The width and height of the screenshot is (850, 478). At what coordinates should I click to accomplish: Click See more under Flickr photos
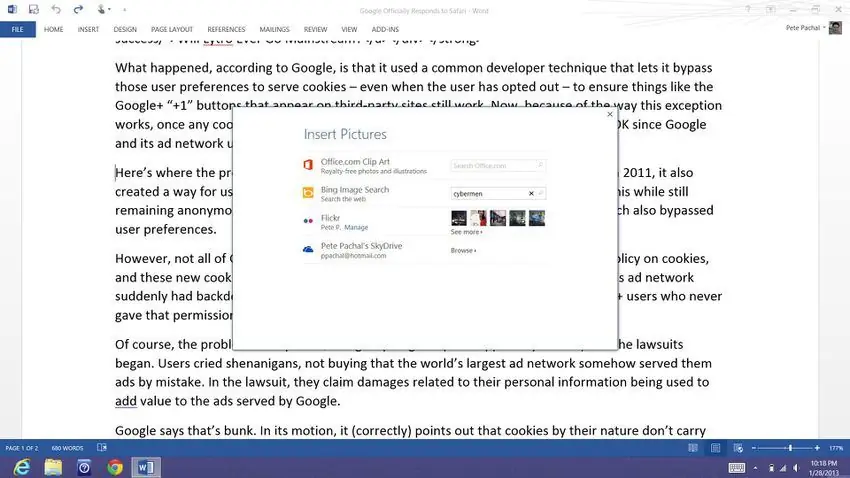(x=466, y=232)
